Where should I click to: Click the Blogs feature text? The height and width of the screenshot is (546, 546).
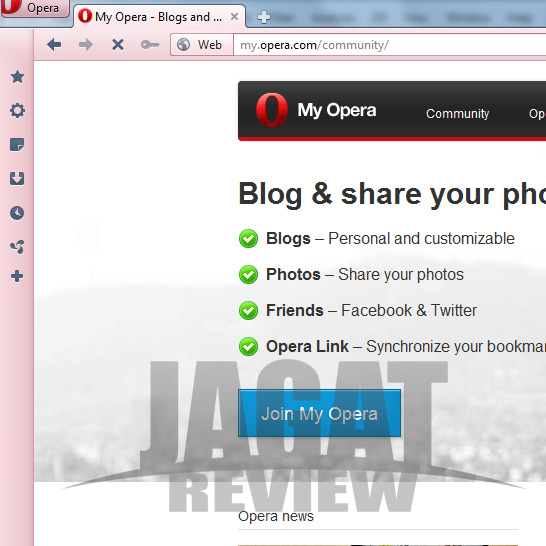[390, 239]
